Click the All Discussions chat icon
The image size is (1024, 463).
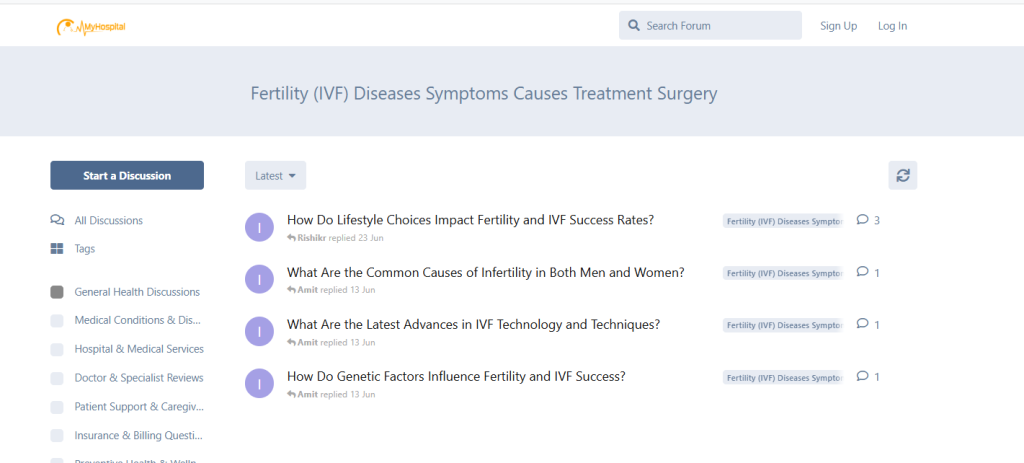click(x=57, y=220)
